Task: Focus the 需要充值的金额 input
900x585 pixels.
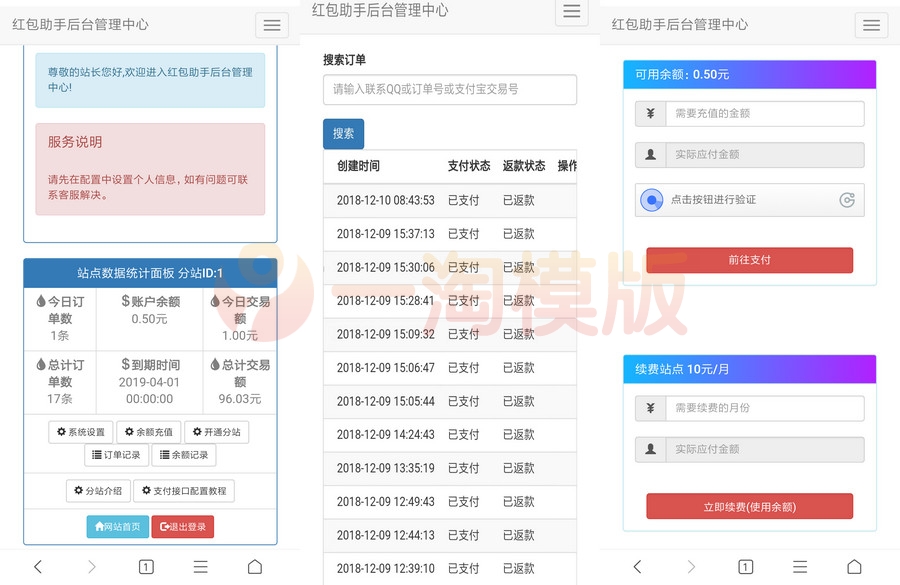Action: click(x=765, y=114)
